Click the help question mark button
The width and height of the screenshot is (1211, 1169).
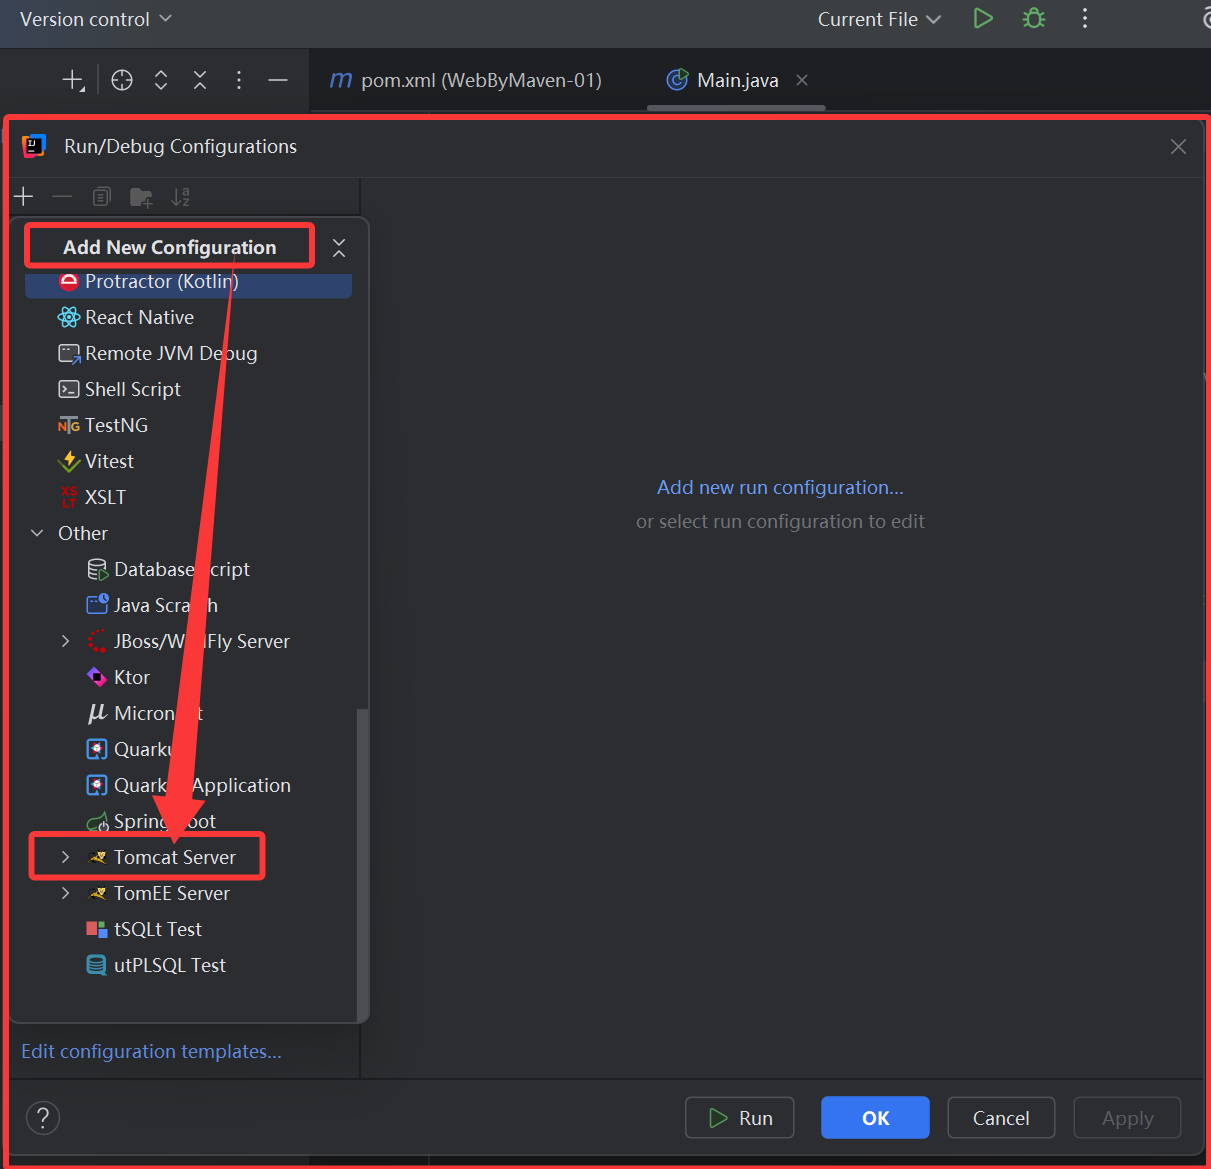click(x=43, y=1118)
